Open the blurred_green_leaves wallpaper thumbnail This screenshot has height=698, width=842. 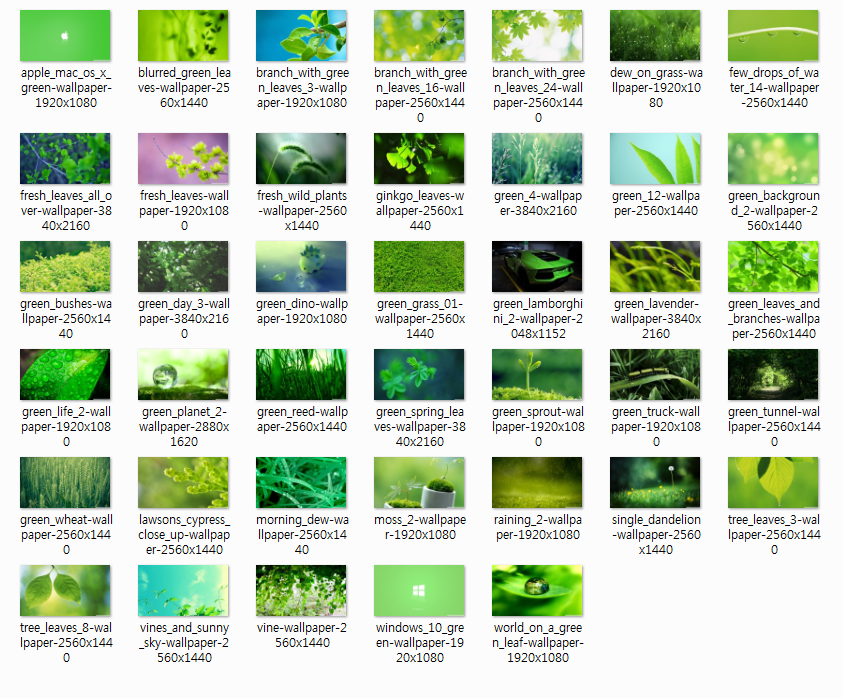(183, 35)
